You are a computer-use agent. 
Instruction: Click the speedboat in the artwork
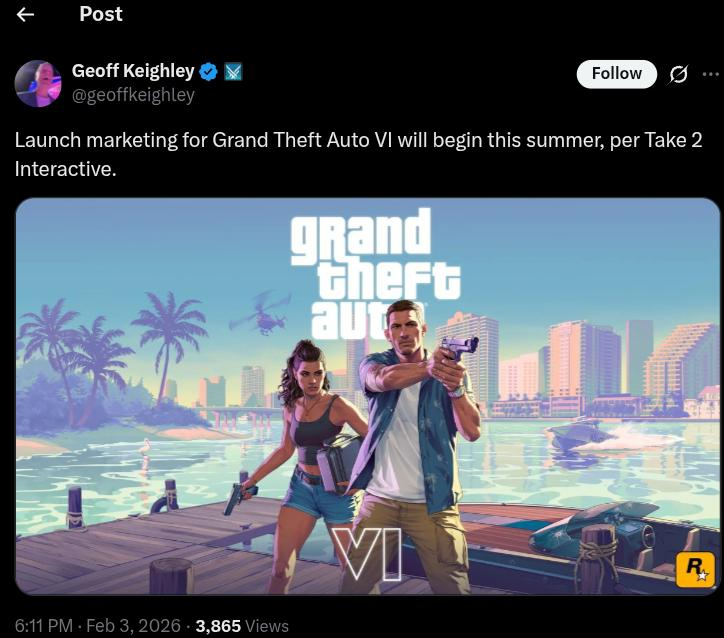tap(586, 434)
